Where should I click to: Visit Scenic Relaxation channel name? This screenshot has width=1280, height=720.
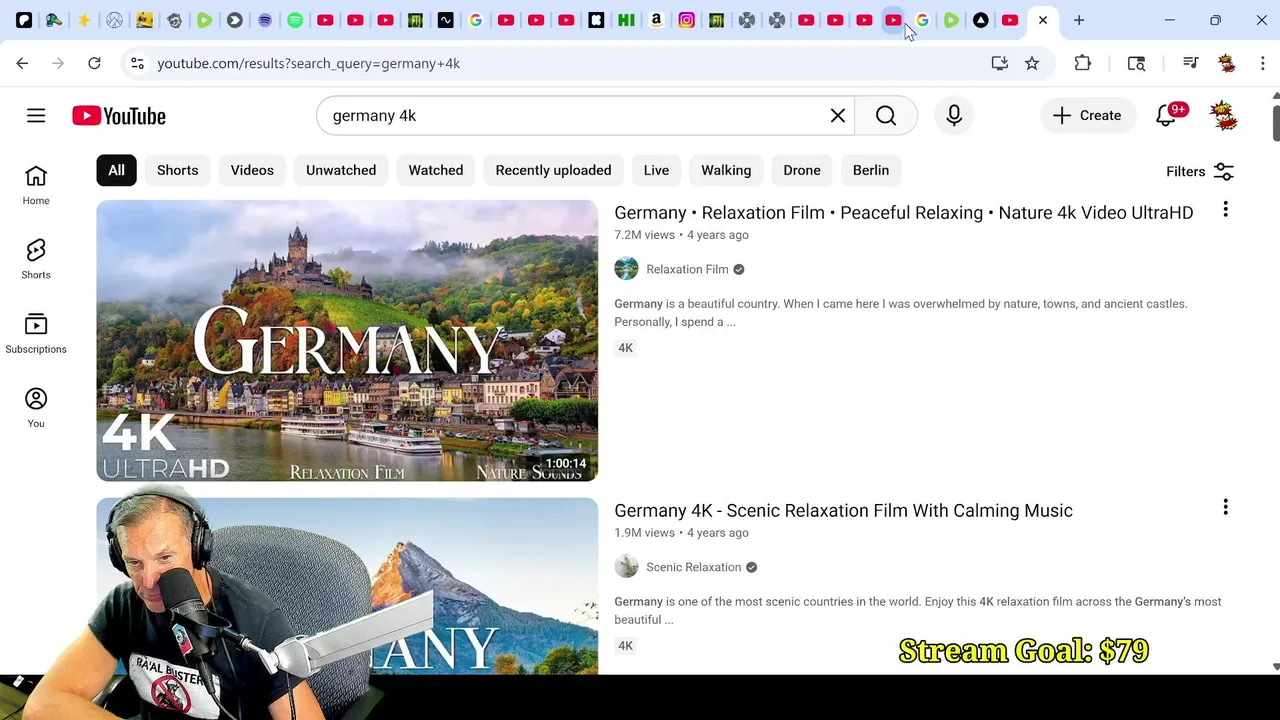[693, 567]
